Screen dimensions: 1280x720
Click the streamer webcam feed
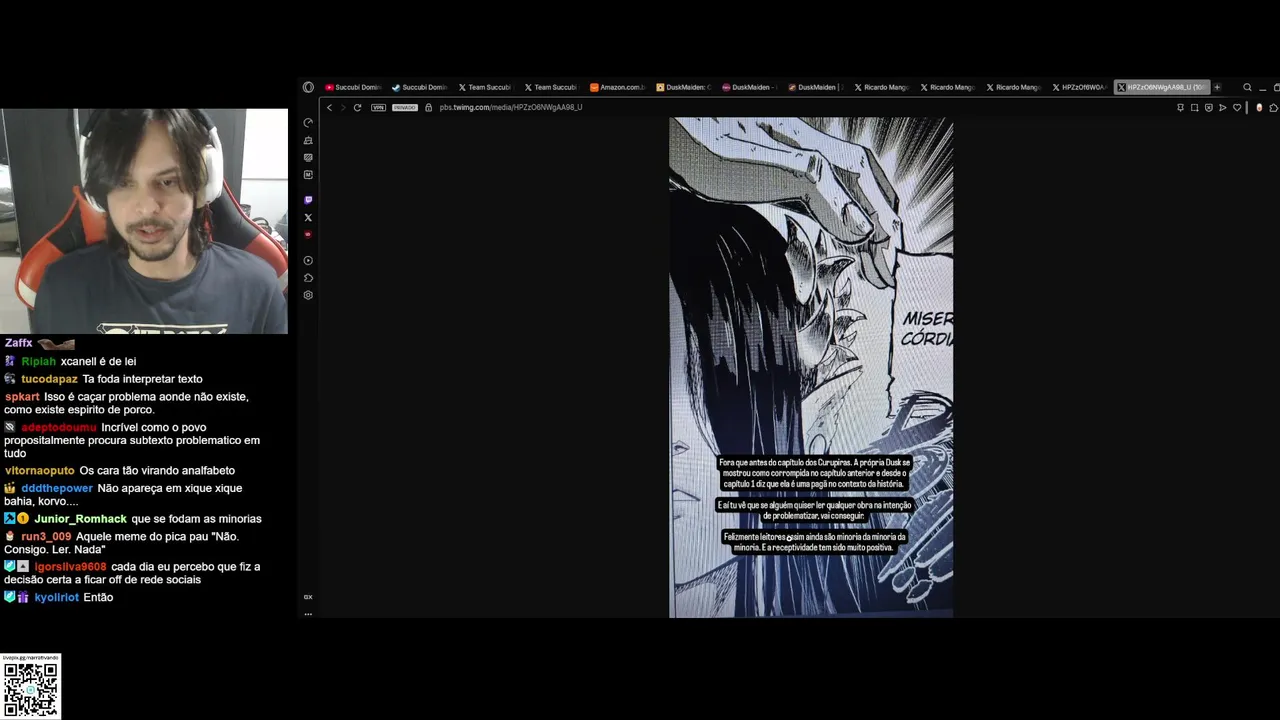tap(144, 221)
